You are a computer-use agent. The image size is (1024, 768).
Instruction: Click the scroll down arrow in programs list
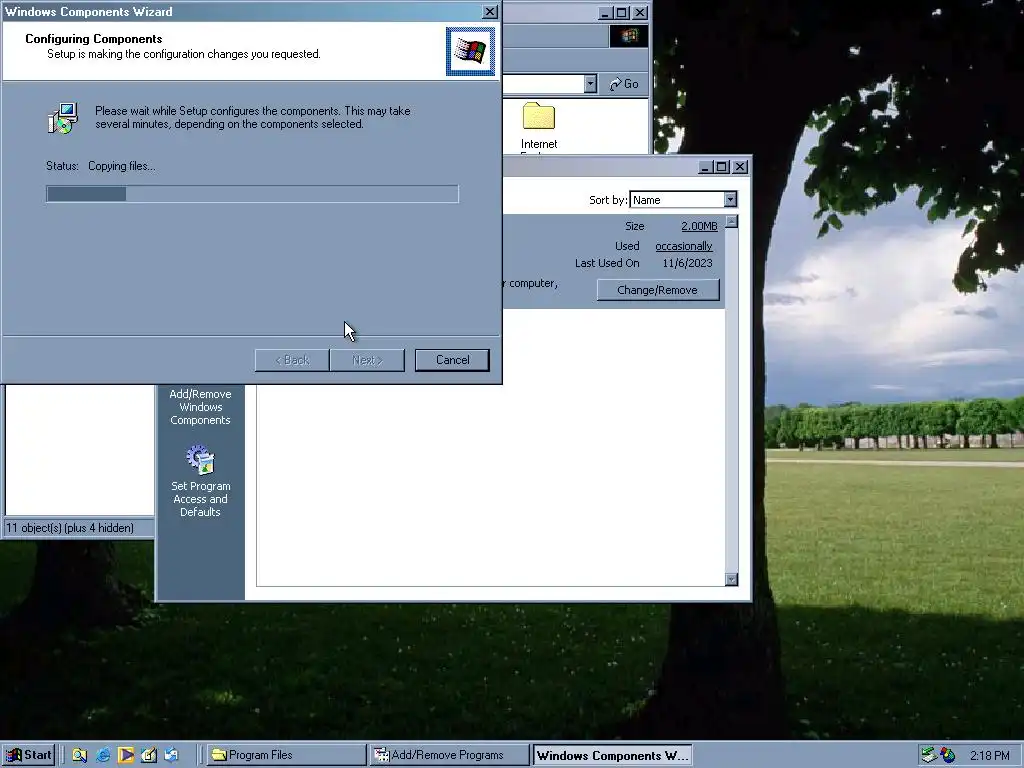coord(731,579)
